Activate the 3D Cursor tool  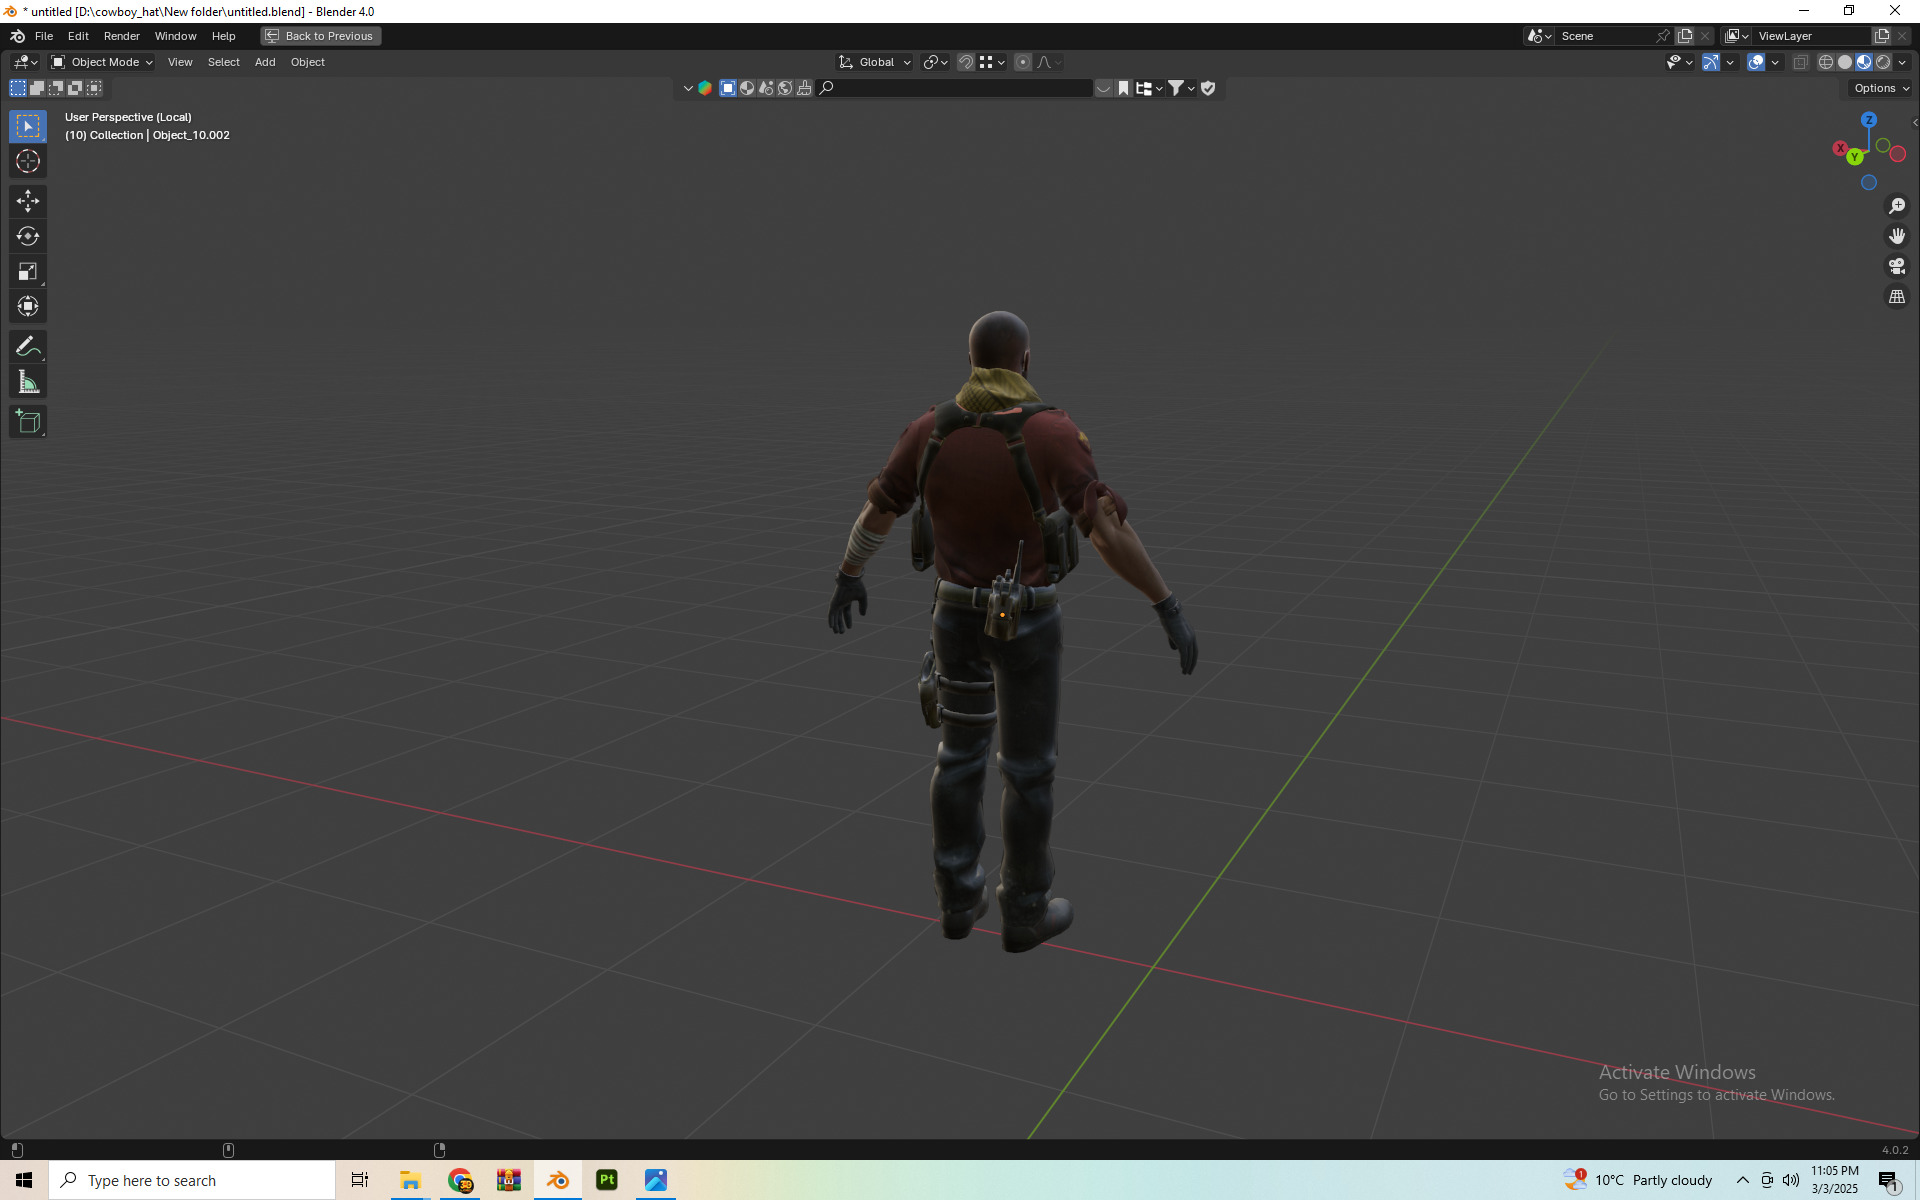click(x=28, y=161)
